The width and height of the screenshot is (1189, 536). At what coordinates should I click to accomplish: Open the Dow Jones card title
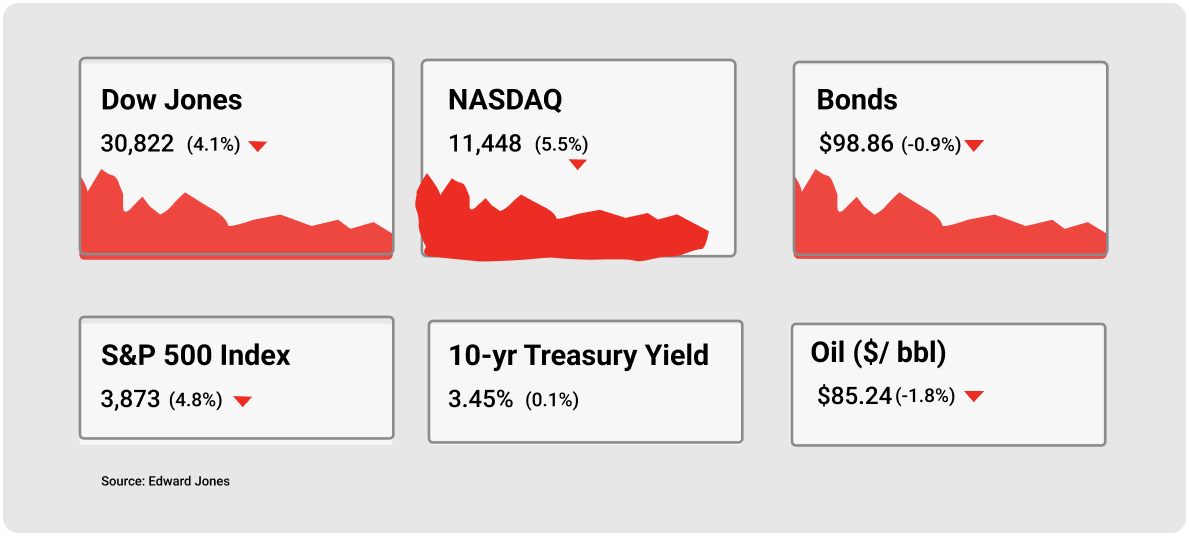click(x=171, y=100)
